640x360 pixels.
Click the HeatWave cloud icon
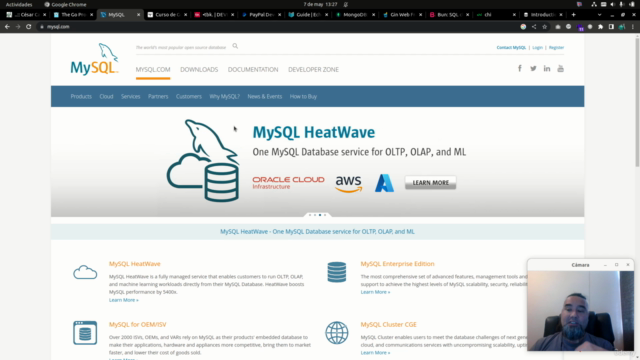(x=85, y=272)
